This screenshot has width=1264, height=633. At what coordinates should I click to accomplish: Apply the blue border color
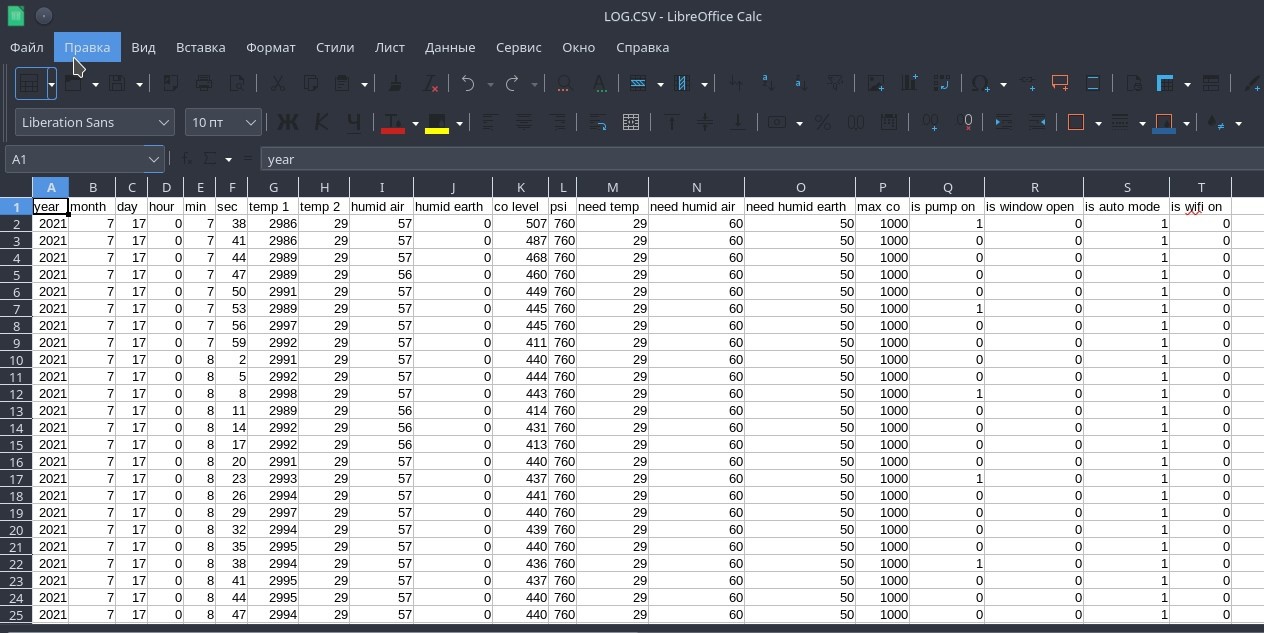(x=1164, y=123)
